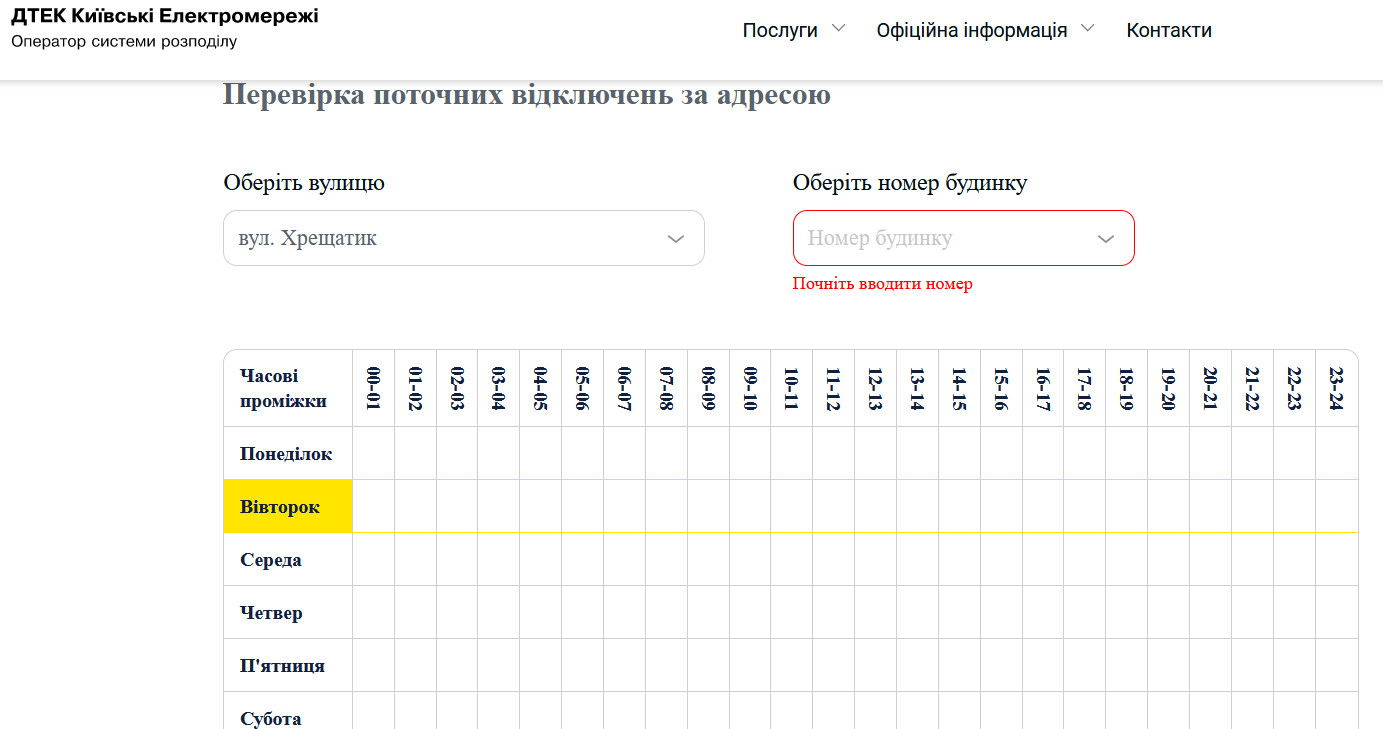Image resolution: width=1383 pixels, height=729 pixels.
Task: Click the 00-01 time column header
Action: 374,389
